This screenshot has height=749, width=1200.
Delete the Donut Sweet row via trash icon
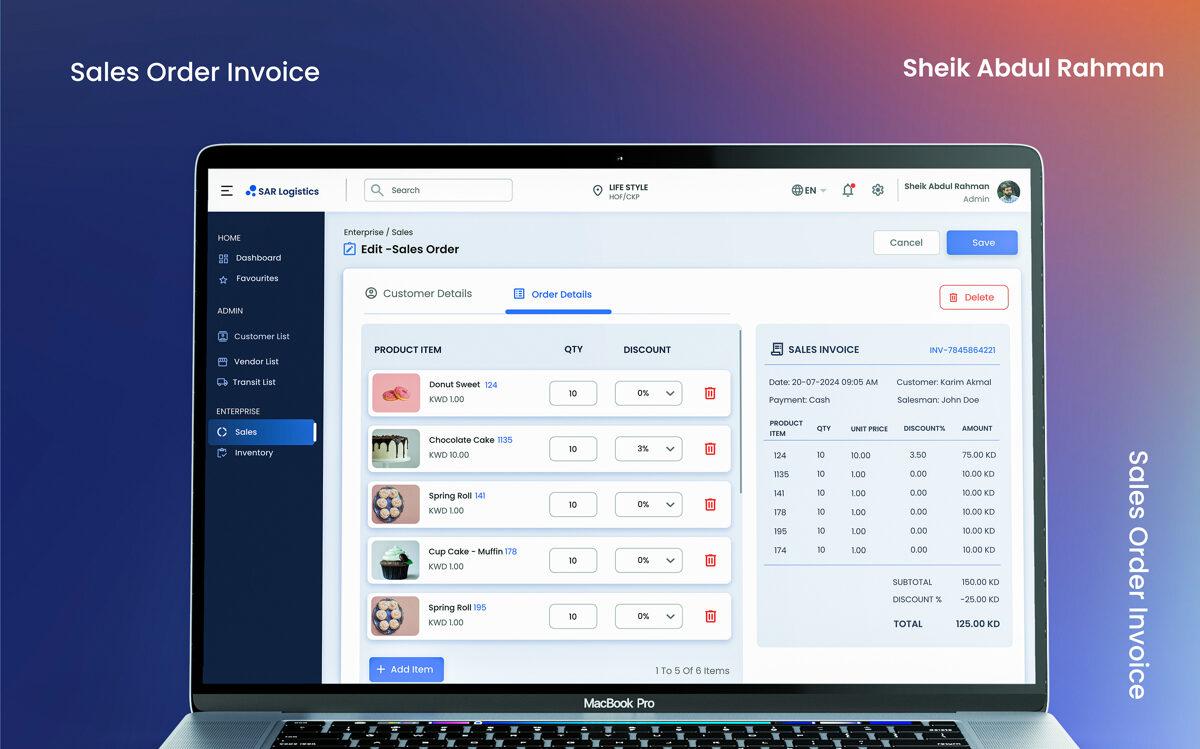(x=710, y=393)
